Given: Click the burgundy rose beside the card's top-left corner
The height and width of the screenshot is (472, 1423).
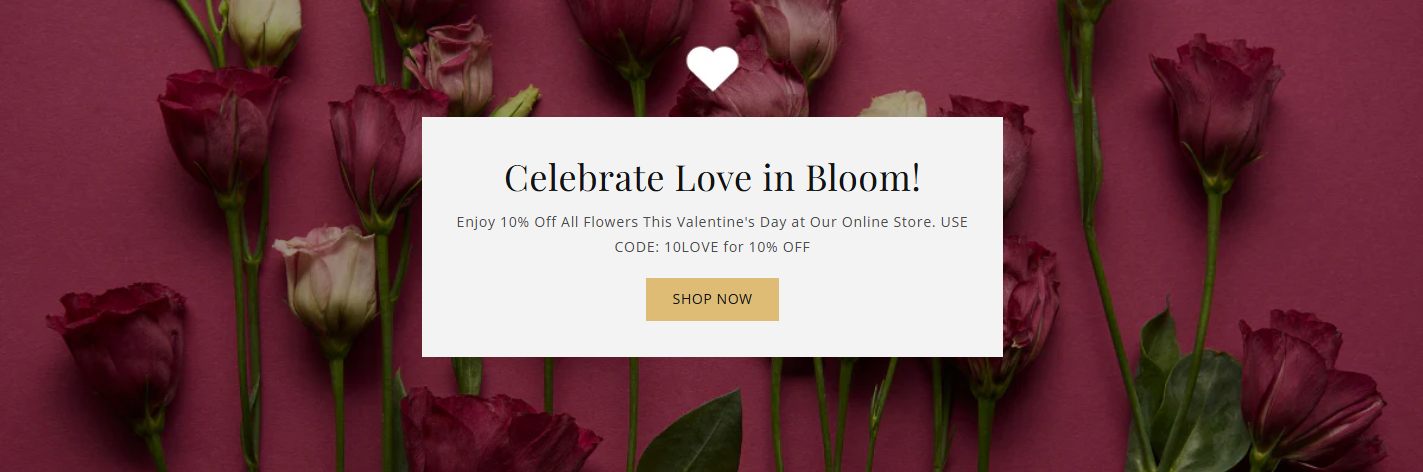Looking at the screenshot, I should pos(380,150).
